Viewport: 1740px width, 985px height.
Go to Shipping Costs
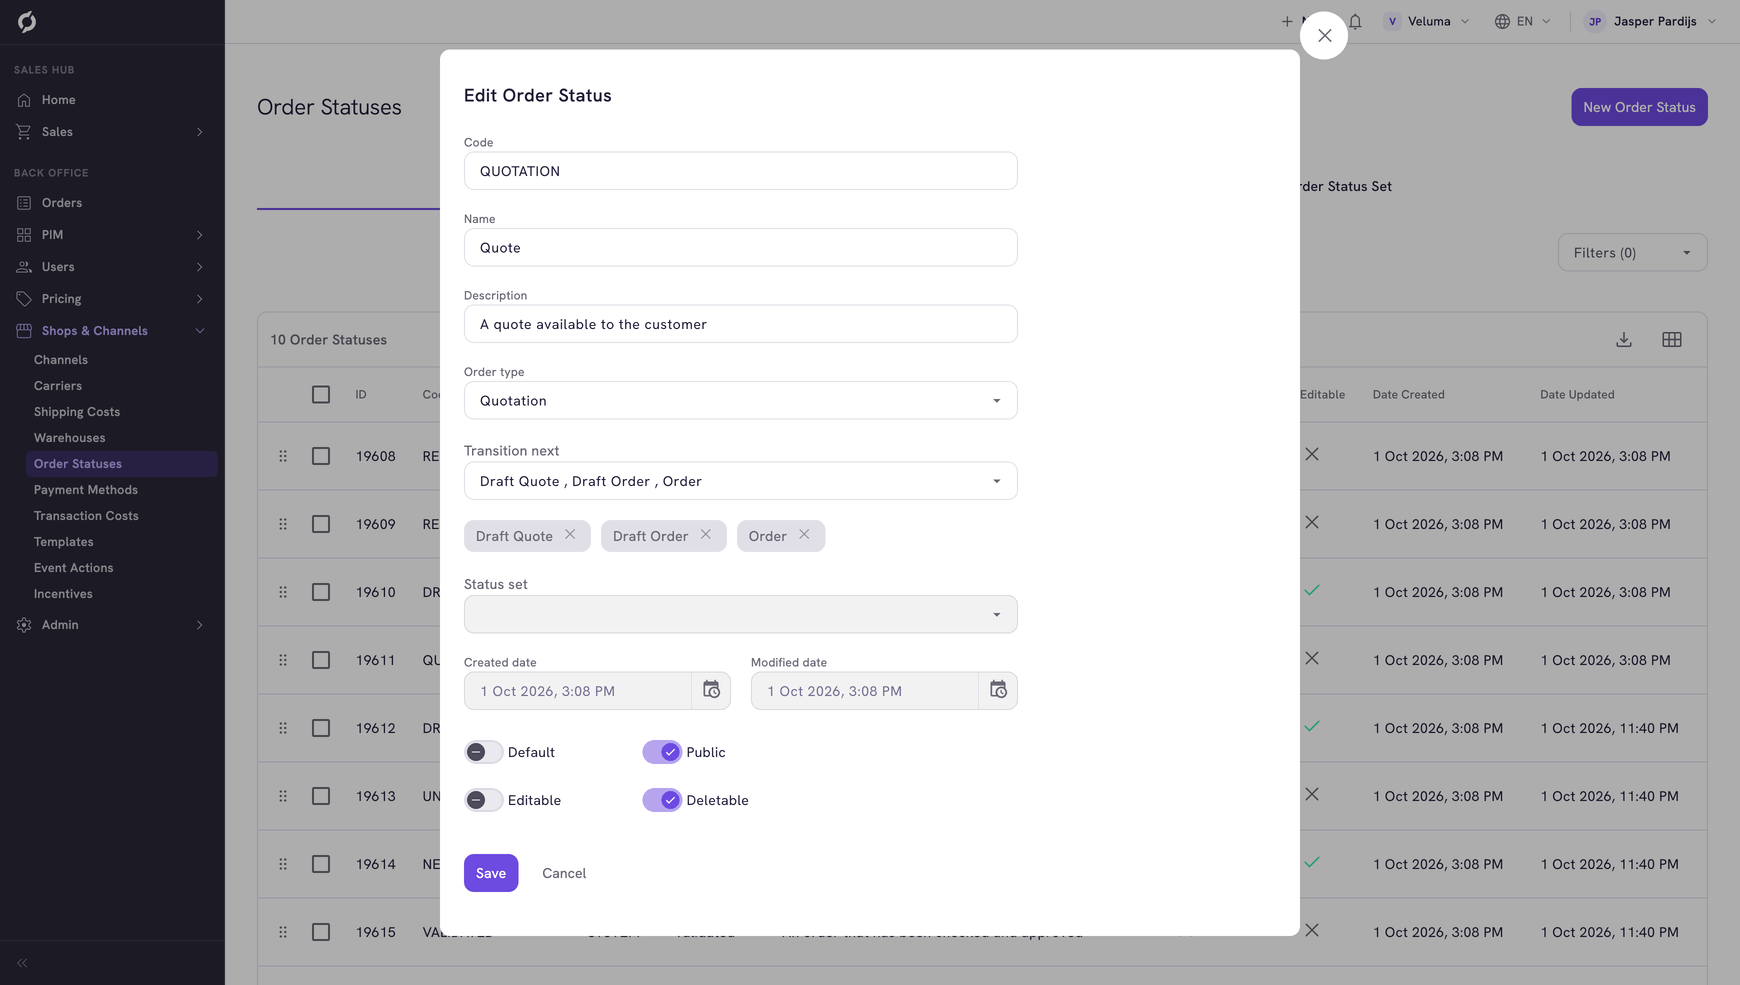tap(77, 412)
